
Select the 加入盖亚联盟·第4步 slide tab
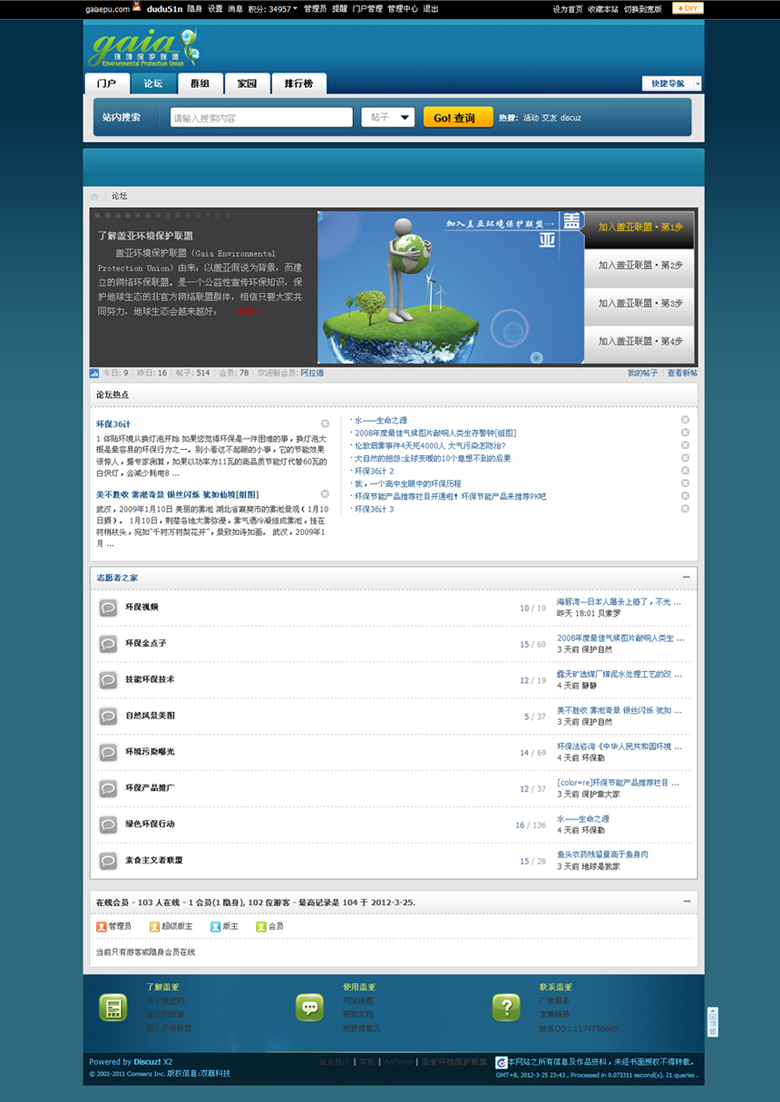(x=639, y=342)
